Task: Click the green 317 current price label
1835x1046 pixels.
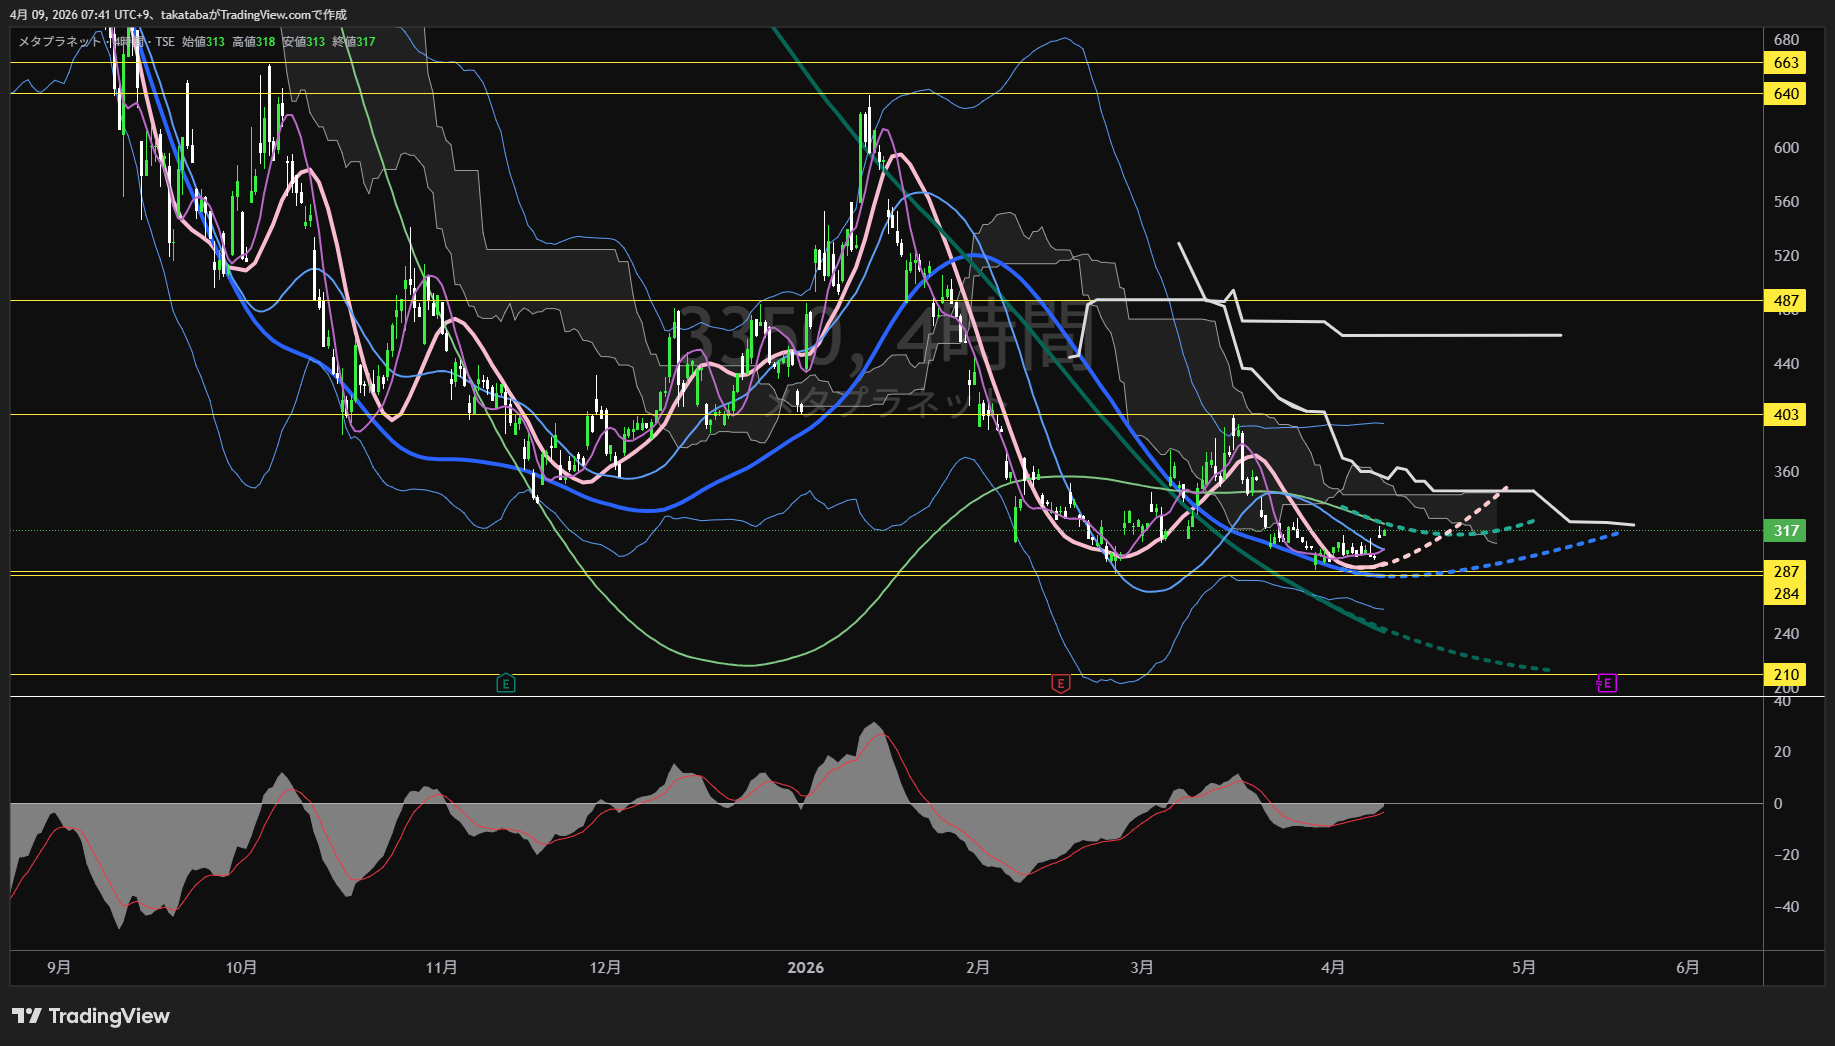Action: point(1785,531)
